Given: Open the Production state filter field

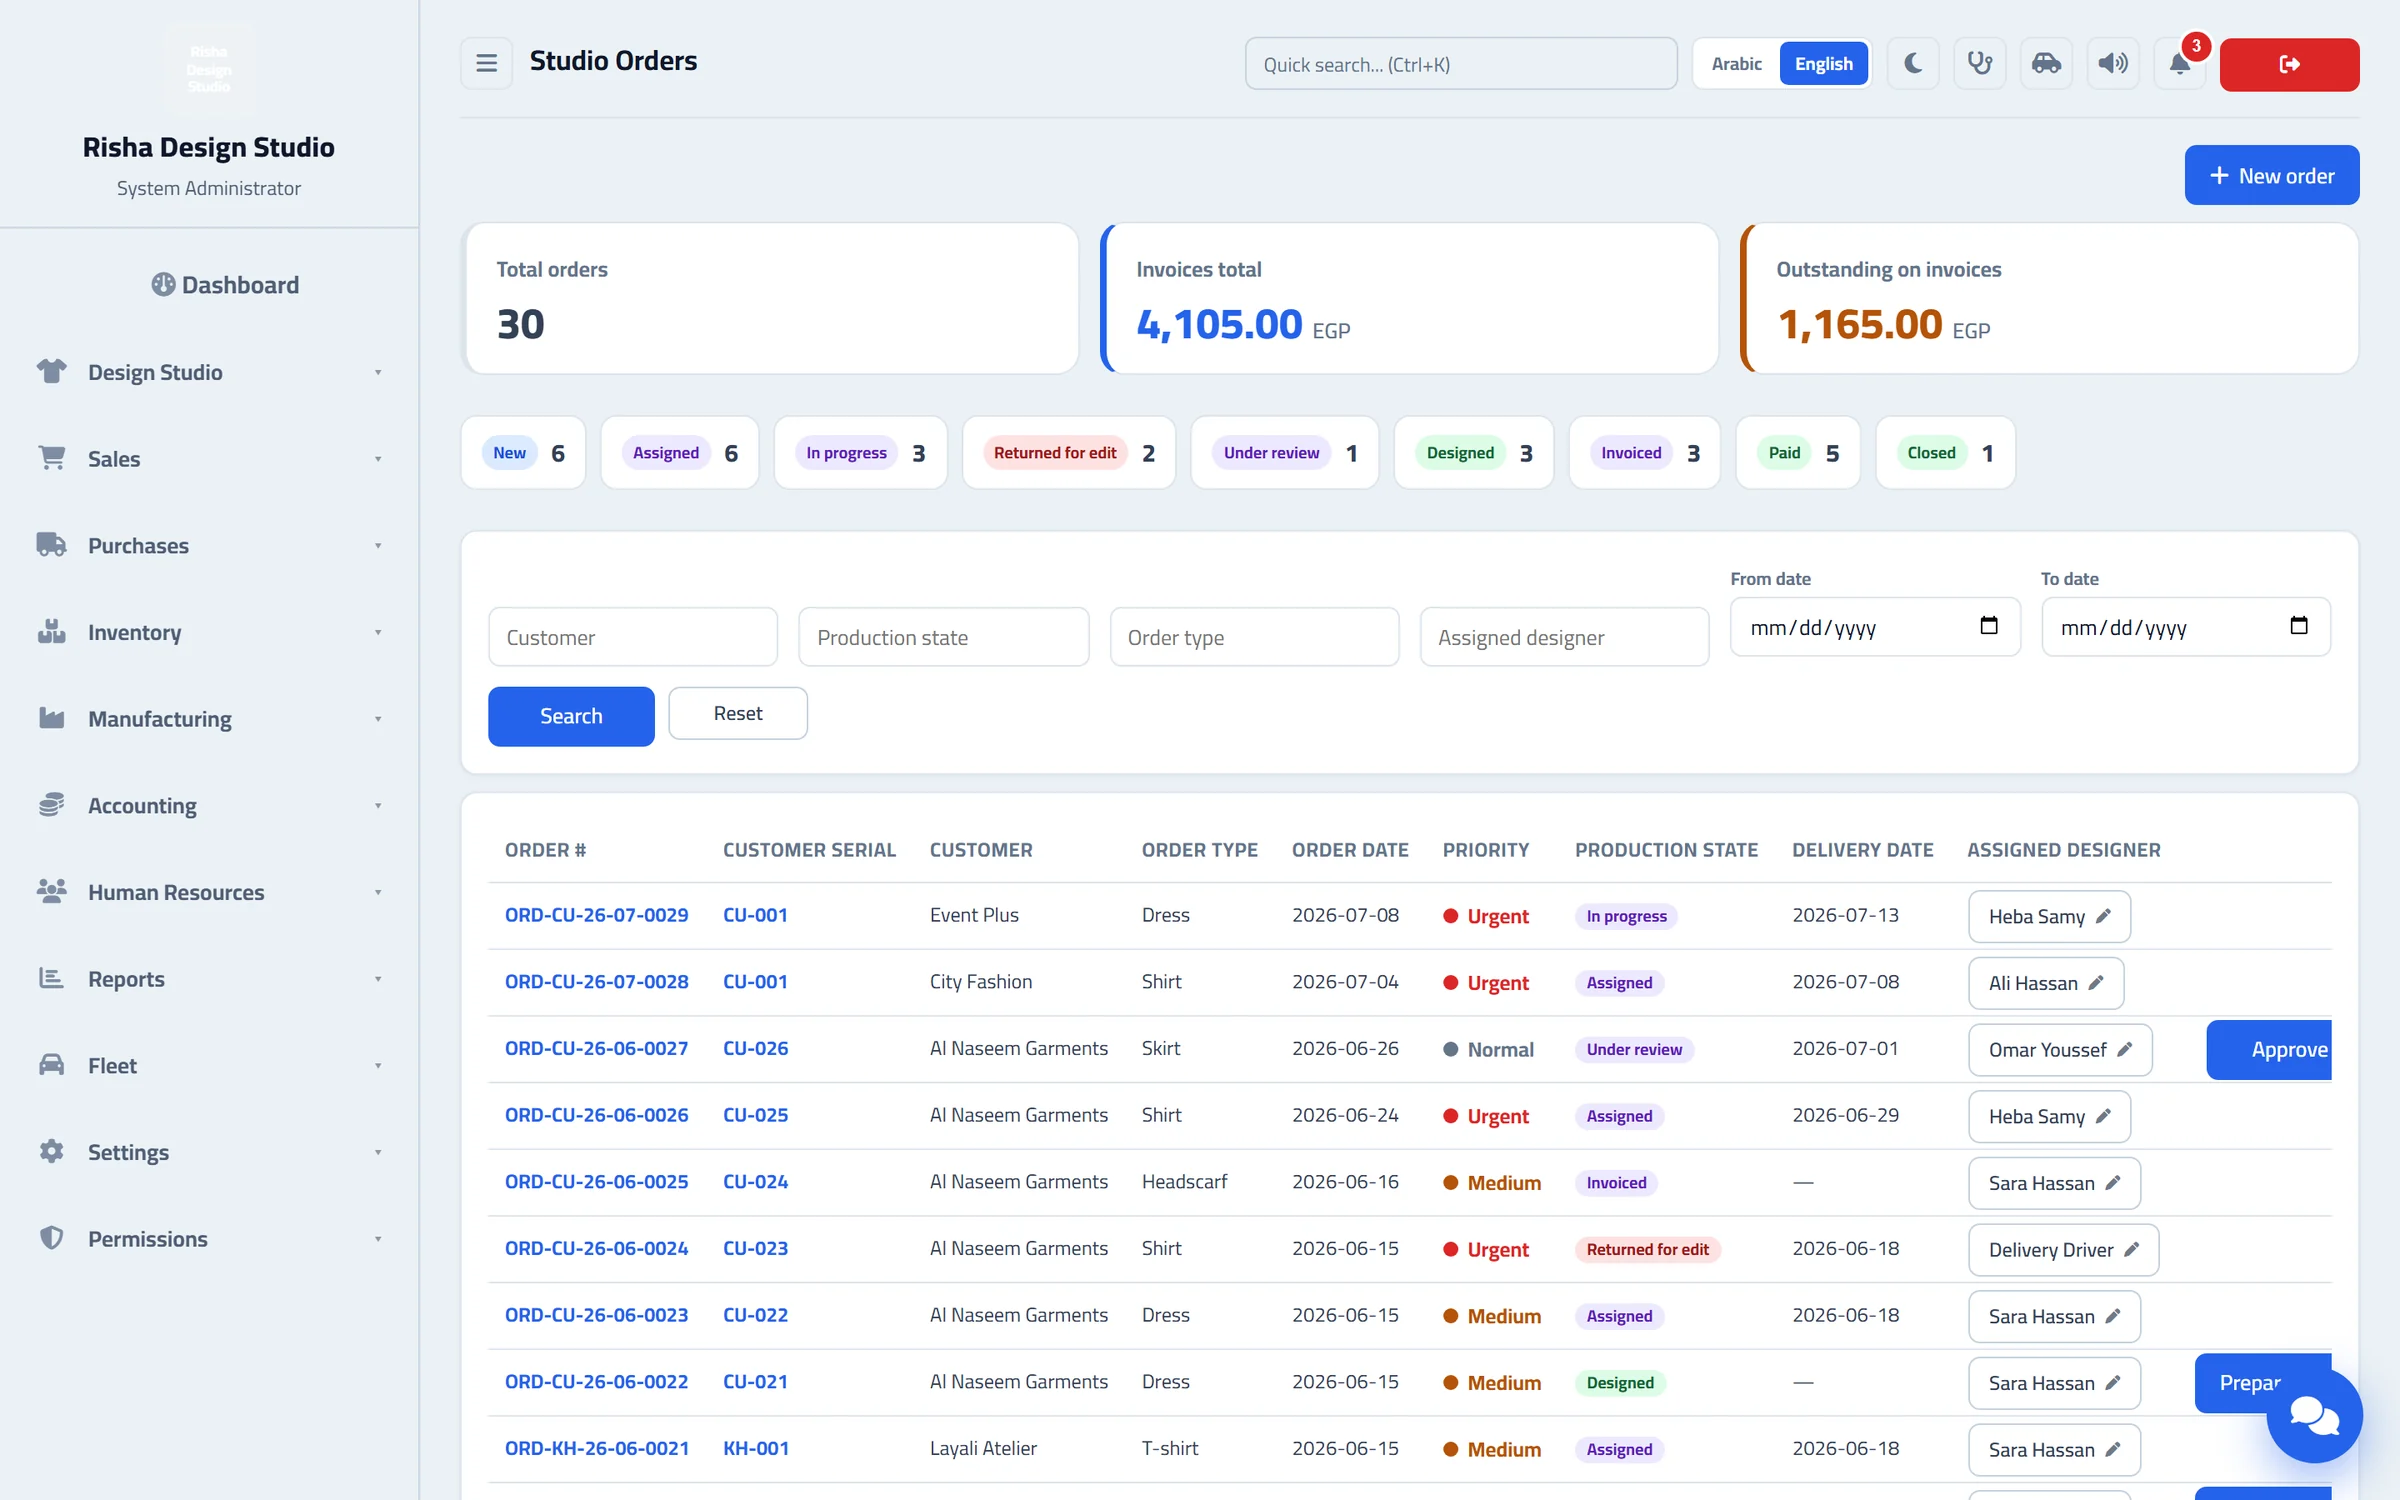Looking at the screenshot, I should click(943, 637).
